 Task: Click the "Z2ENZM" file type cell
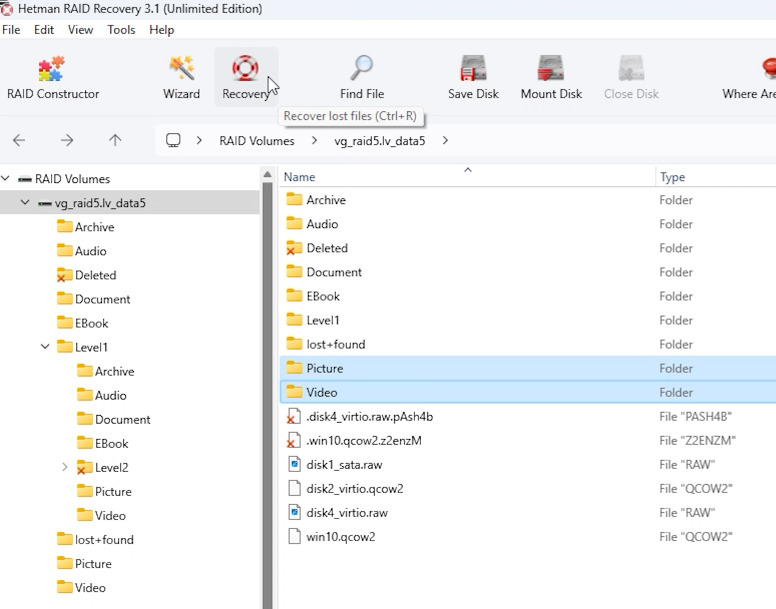click(697, 440)
